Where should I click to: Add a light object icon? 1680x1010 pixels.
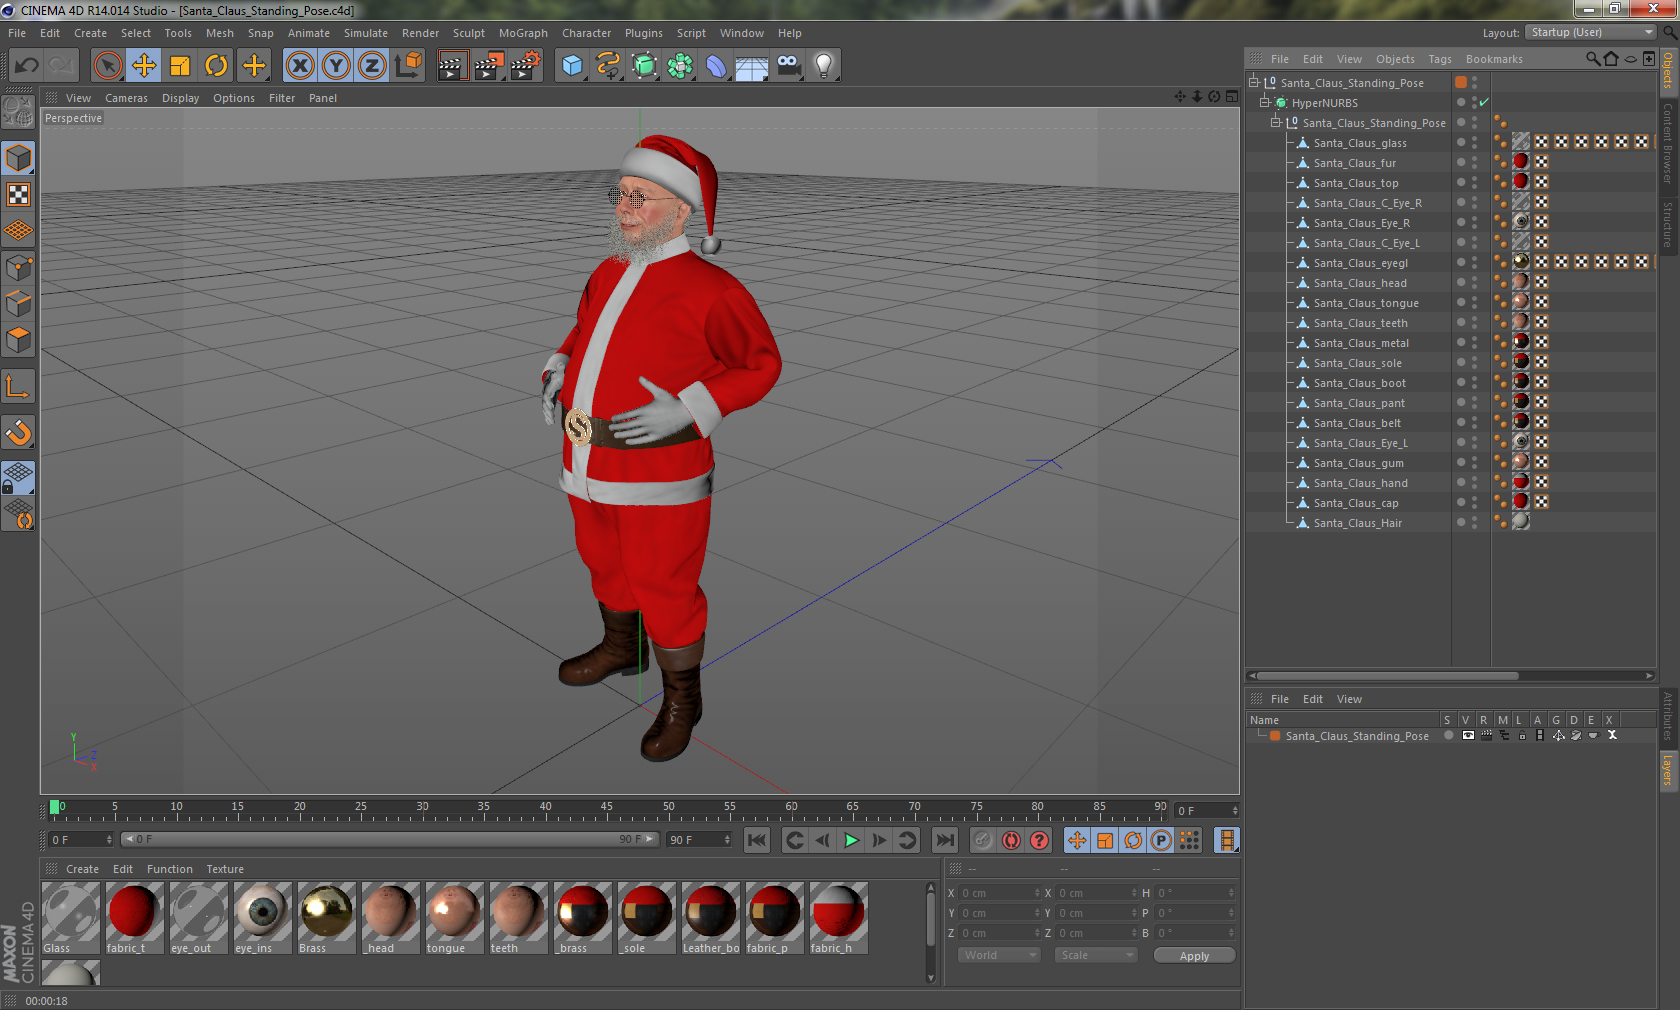point(824,66)
